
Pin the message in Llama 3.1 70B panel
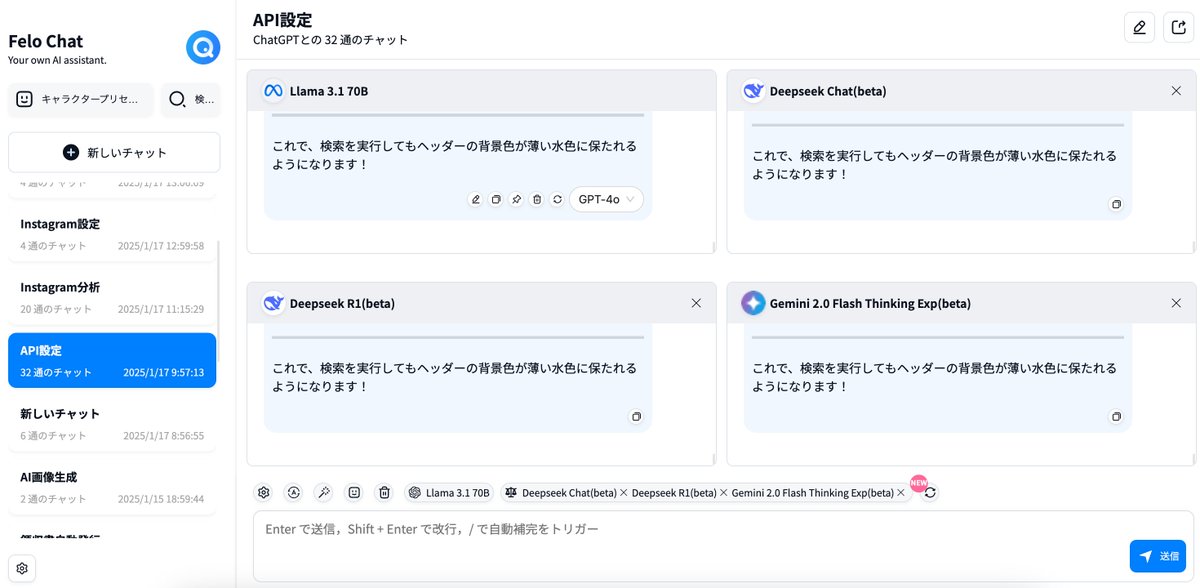point(516,200)
